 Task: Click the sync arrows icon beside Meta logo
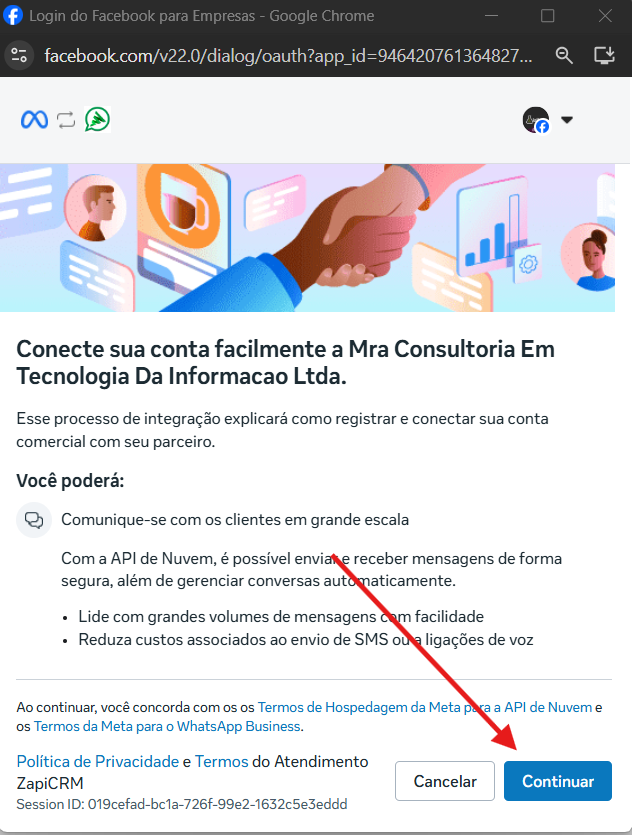66,120
